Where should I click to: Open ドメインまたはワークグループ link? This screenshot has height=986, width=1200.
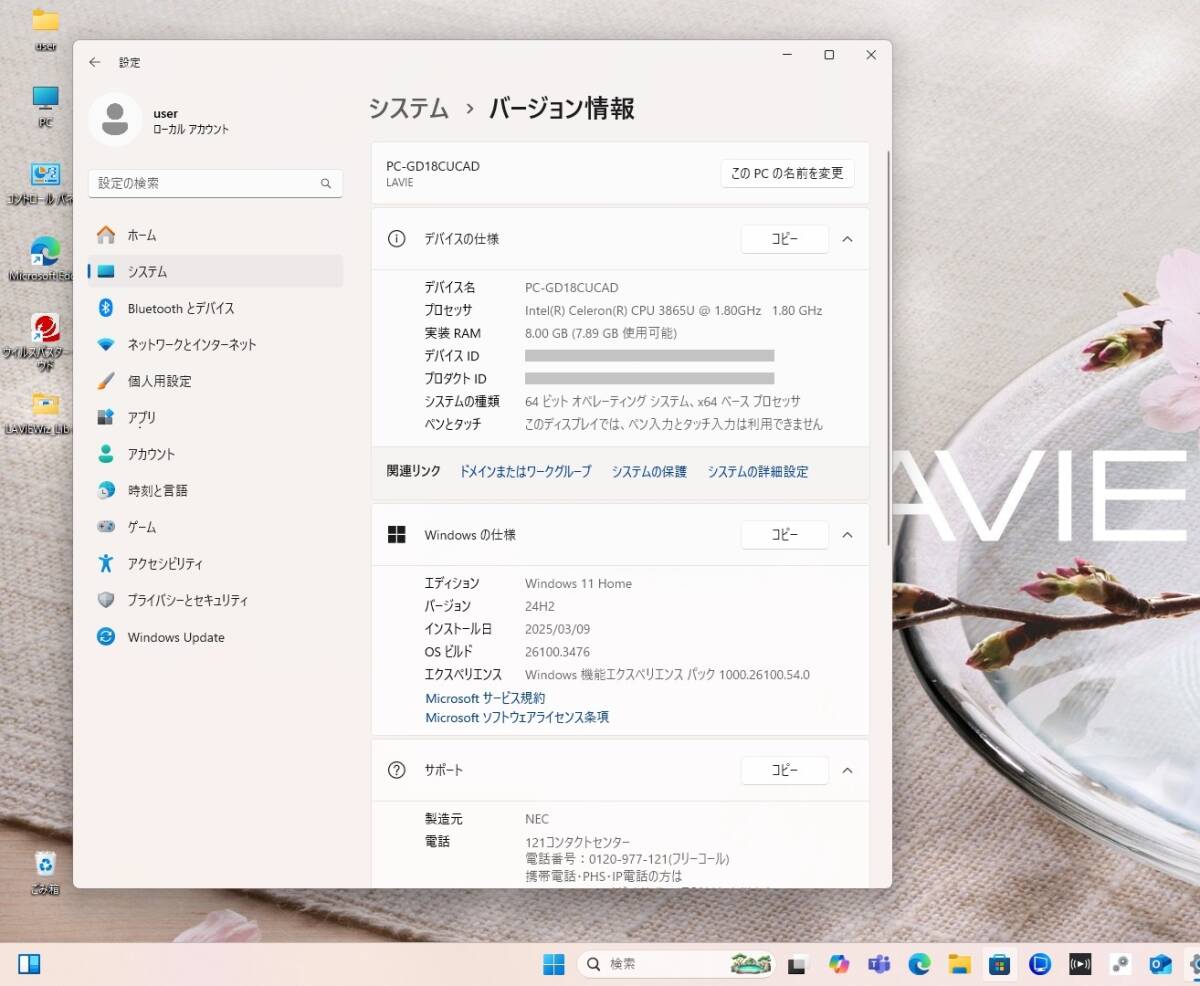(x=525, y=472)
